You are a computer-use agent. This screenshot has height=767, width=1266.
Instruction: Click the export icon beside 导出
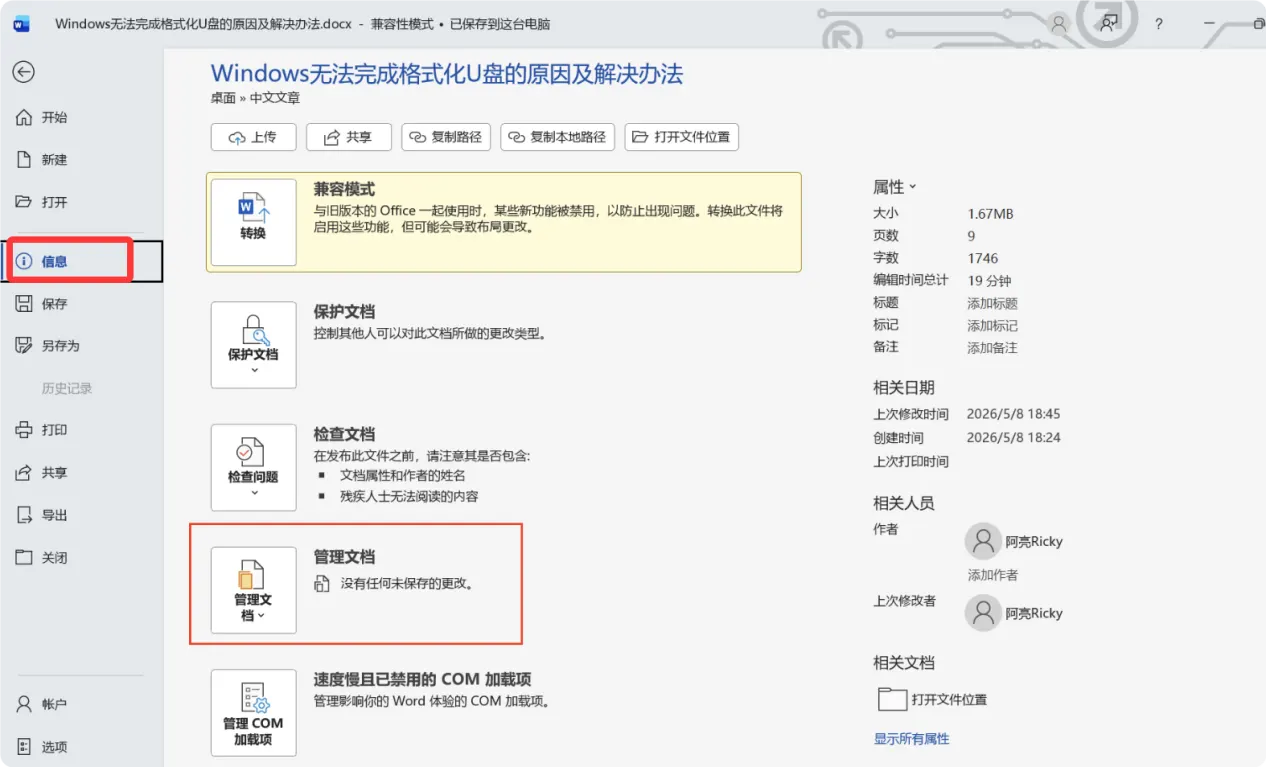click(24, 515)
